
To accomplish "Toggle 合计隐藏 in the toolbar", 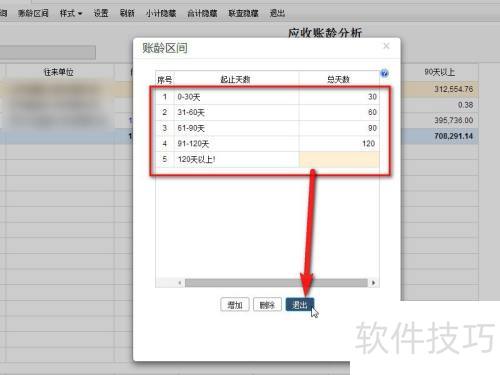I will (202, 13).
